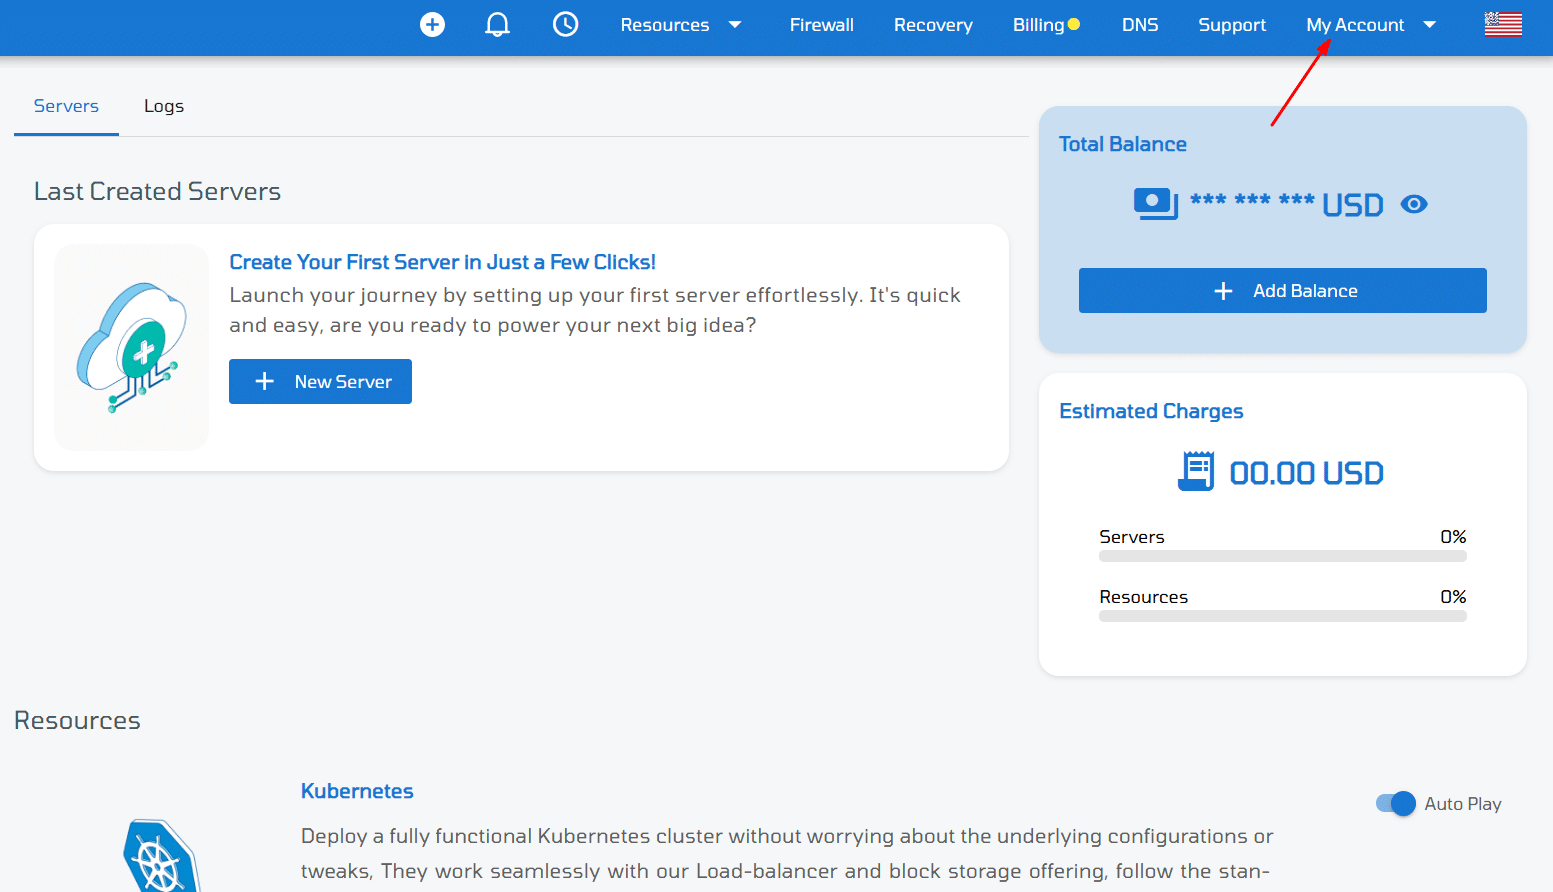Open the Billing menu item
Screen dimensions: 1553x892
click(x=1038, y=24)
